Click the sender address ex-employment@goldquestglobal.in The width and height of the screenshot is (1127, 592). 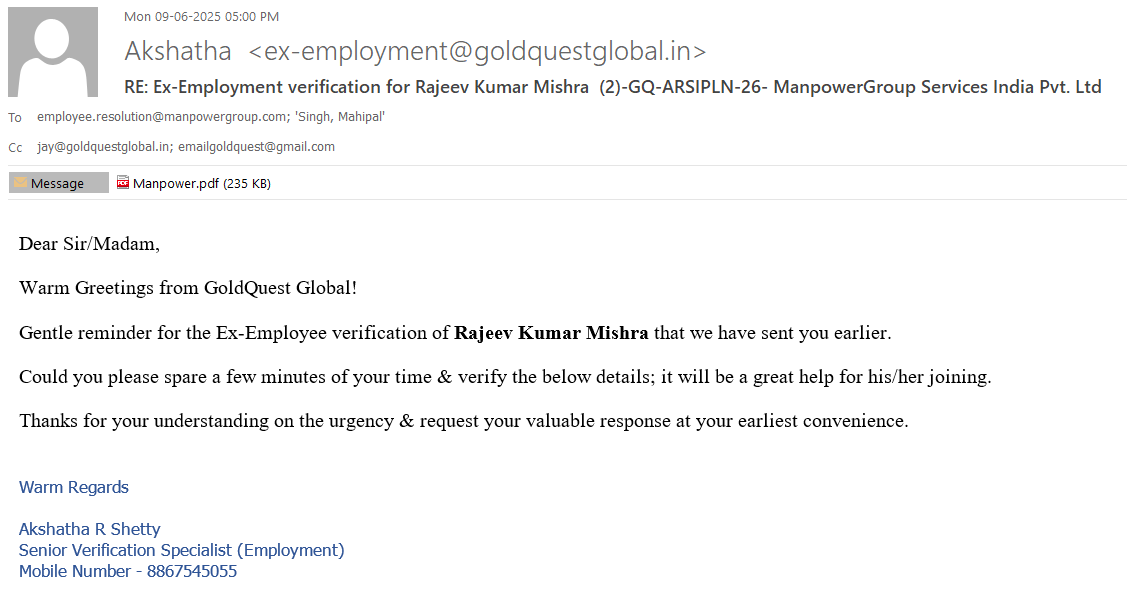477,51
